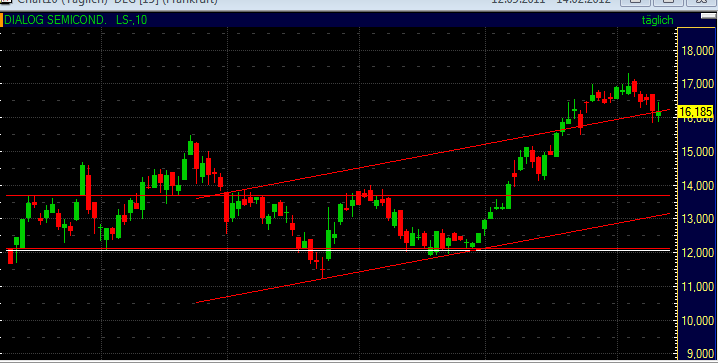The width and height of the screenshot is (718, 364).
Task: Click the 17,000 price axis label
Action: point(697,84)
